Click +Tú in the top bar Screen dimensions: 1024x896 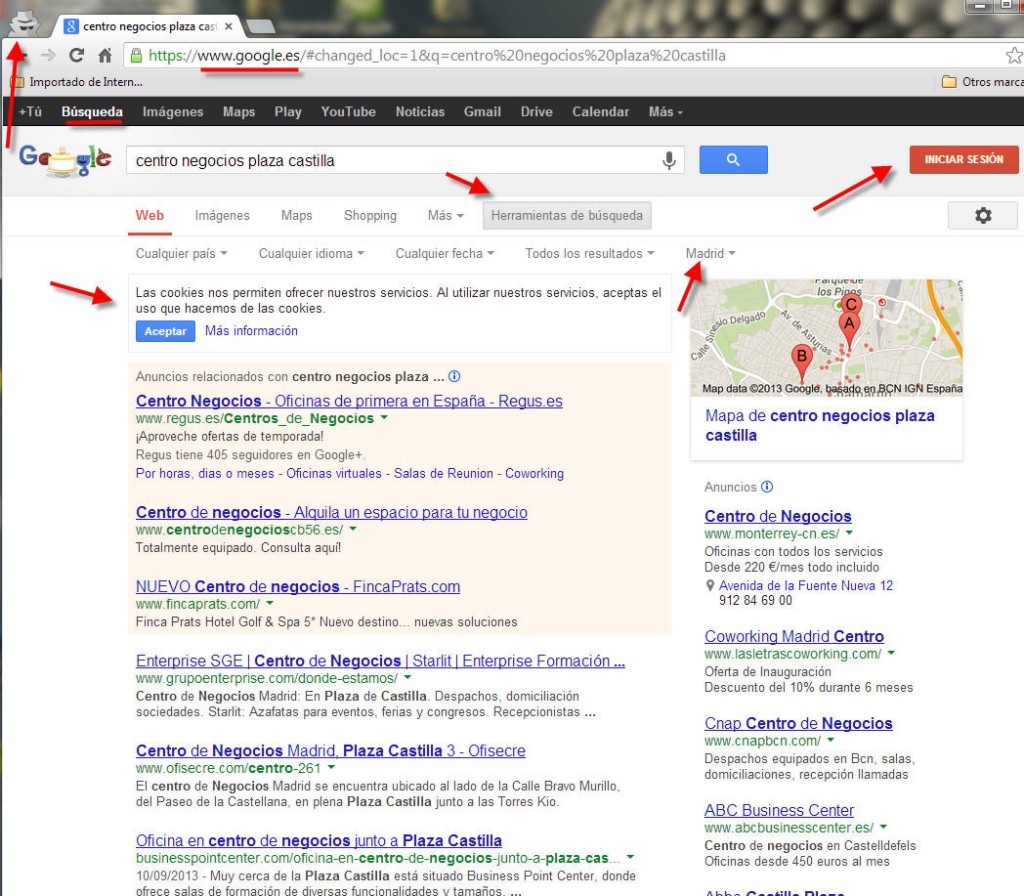tap(30, 112)
